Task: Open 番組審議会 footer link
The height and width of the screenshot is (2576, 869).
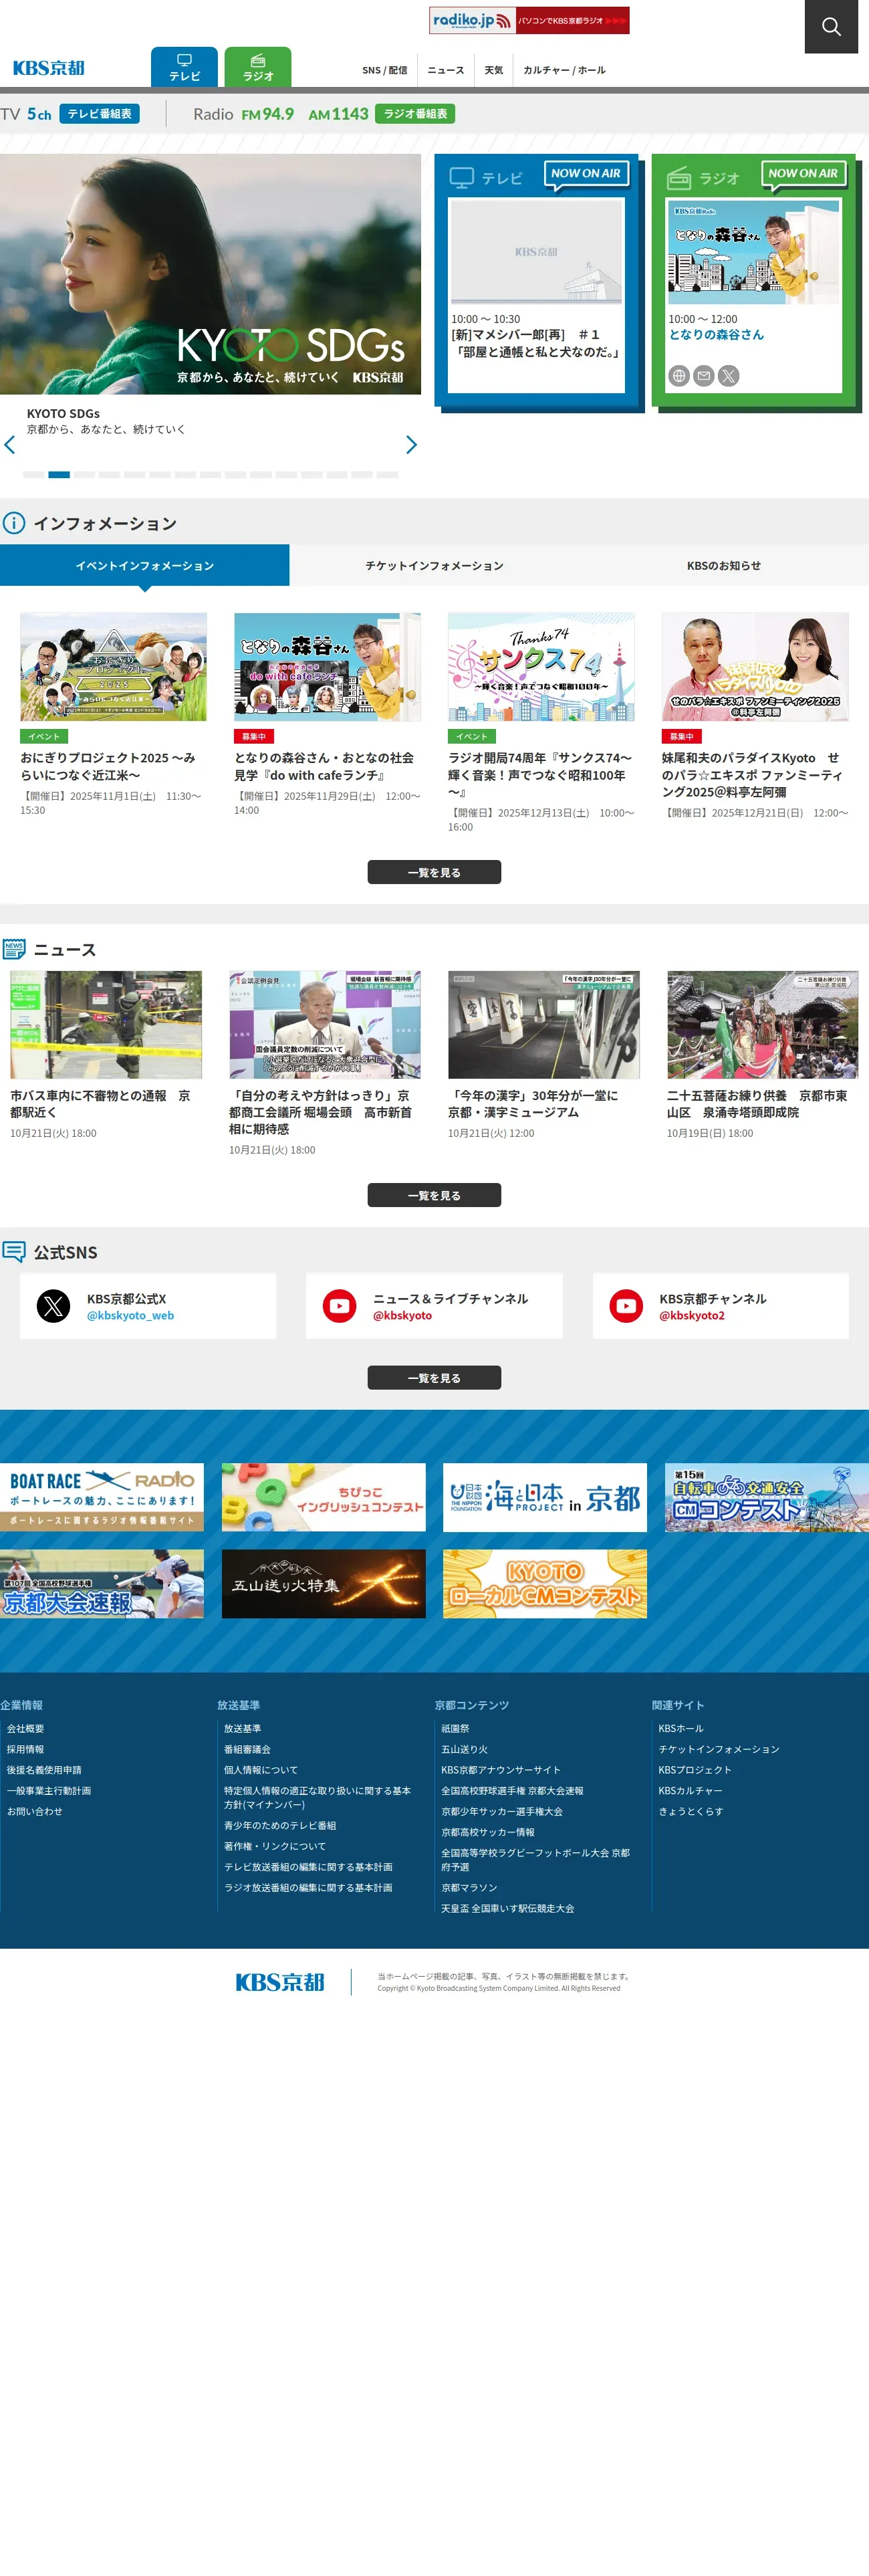Action: click(x=247, y=1750)
